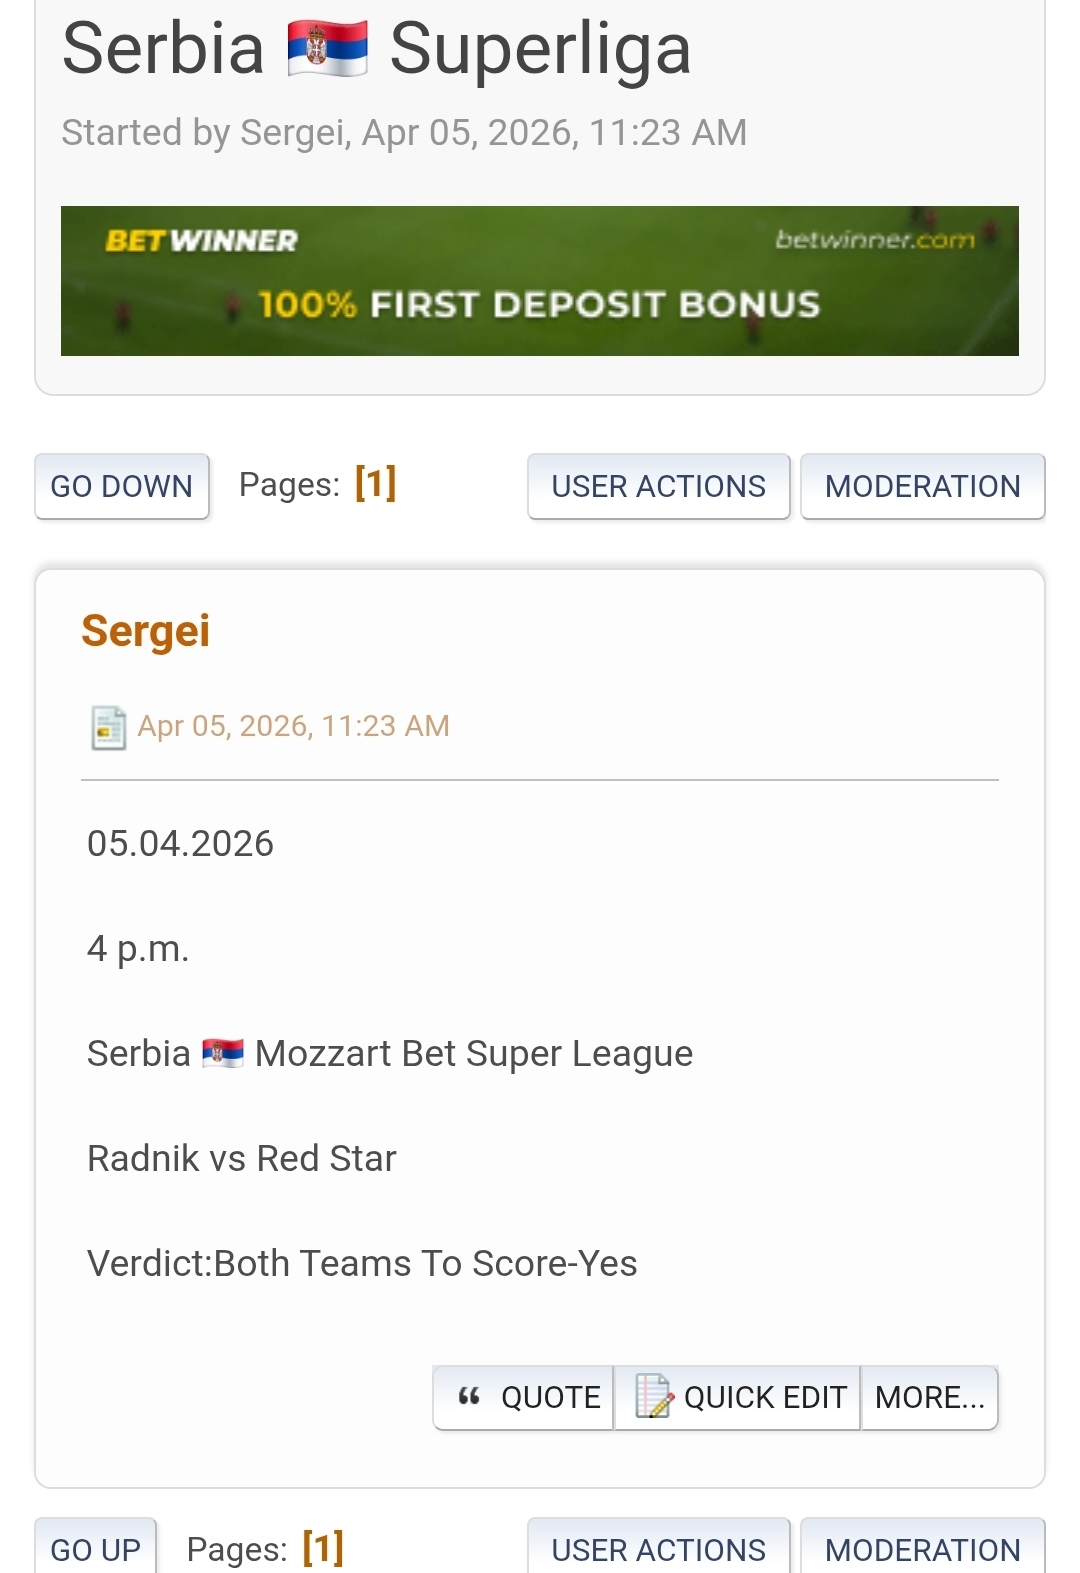The width and height of the screenshot is (1080, 1573).
Task: Click the Serbia flag in the thread title
Action: pyautogui.click(x=327, y=50)
